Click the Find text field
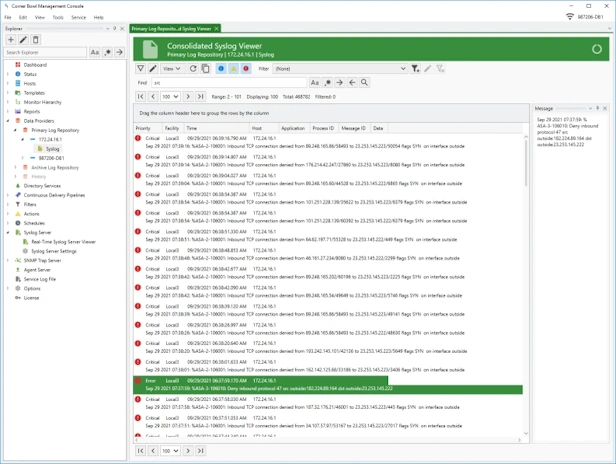 tap(229, 83)
